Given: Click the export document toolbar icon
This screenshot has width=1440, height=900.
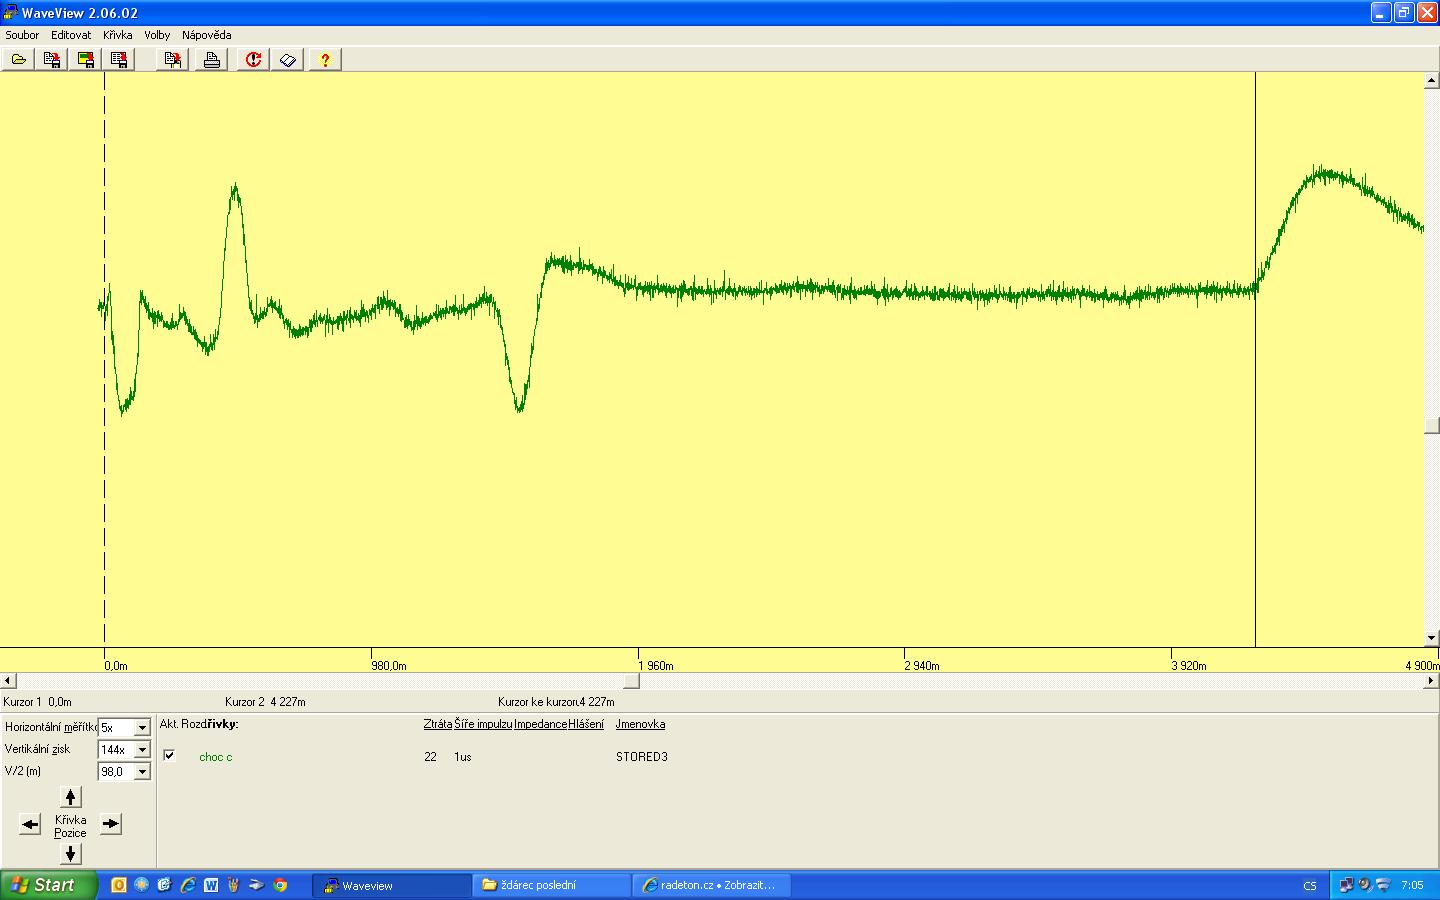Looking at the screenshot, I should [173, 60].
